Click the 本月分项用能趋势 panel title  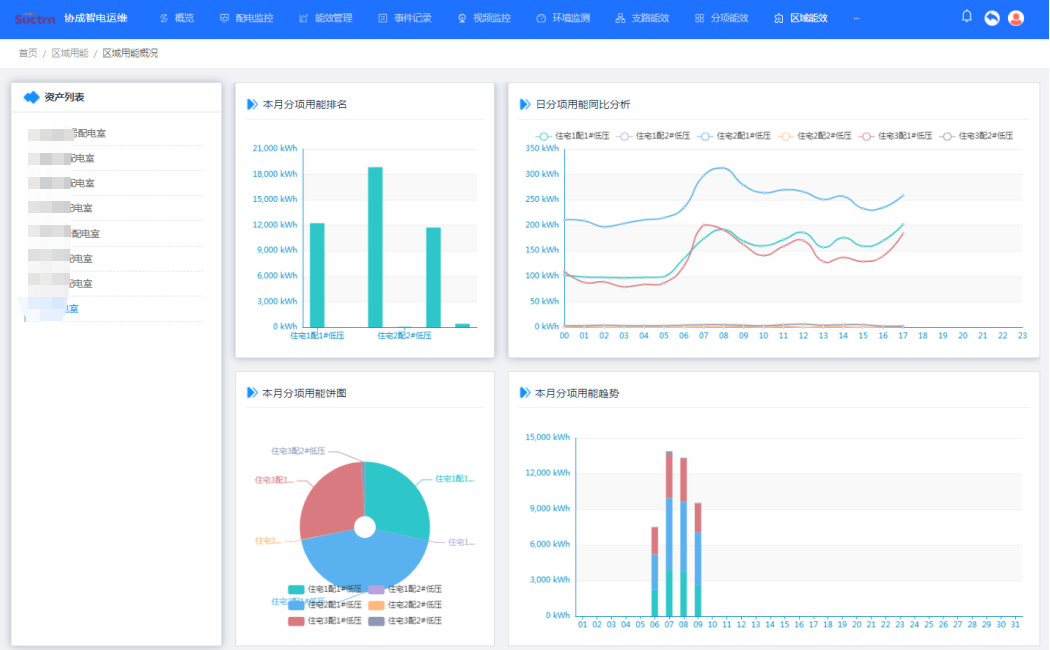point(577,393)
